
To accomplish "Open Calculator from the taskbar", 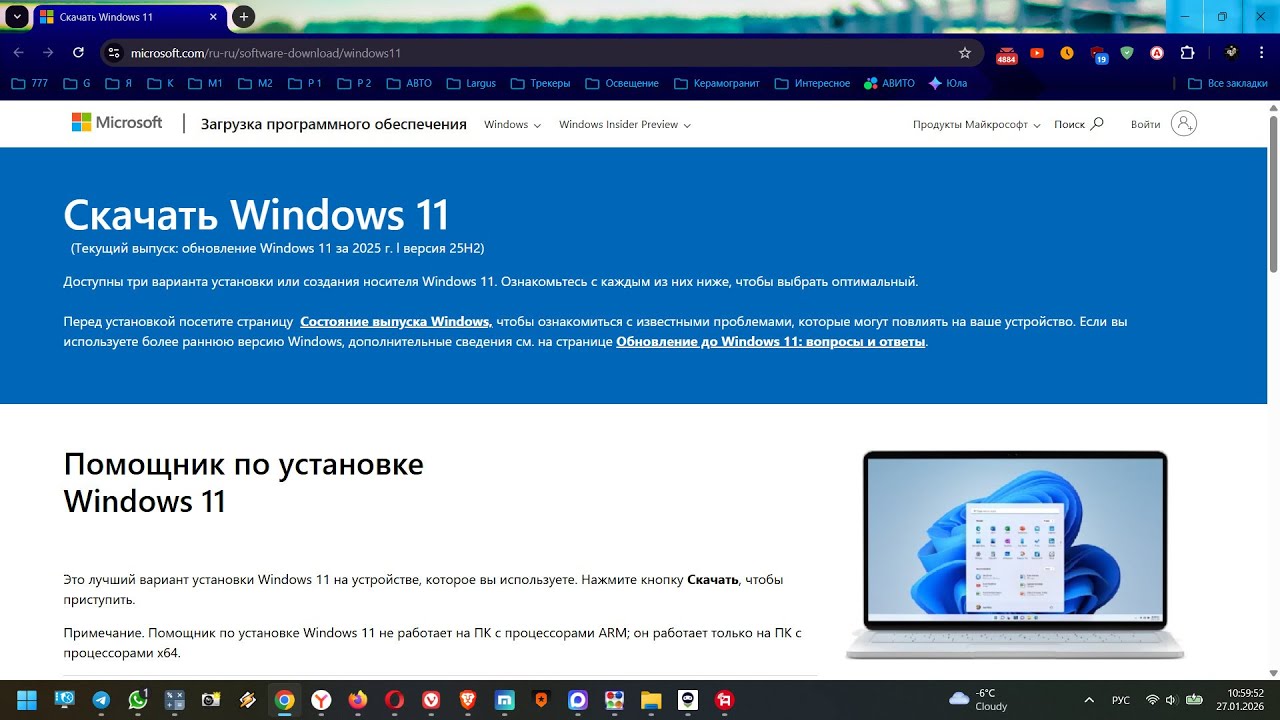I will tap(175, 700).
